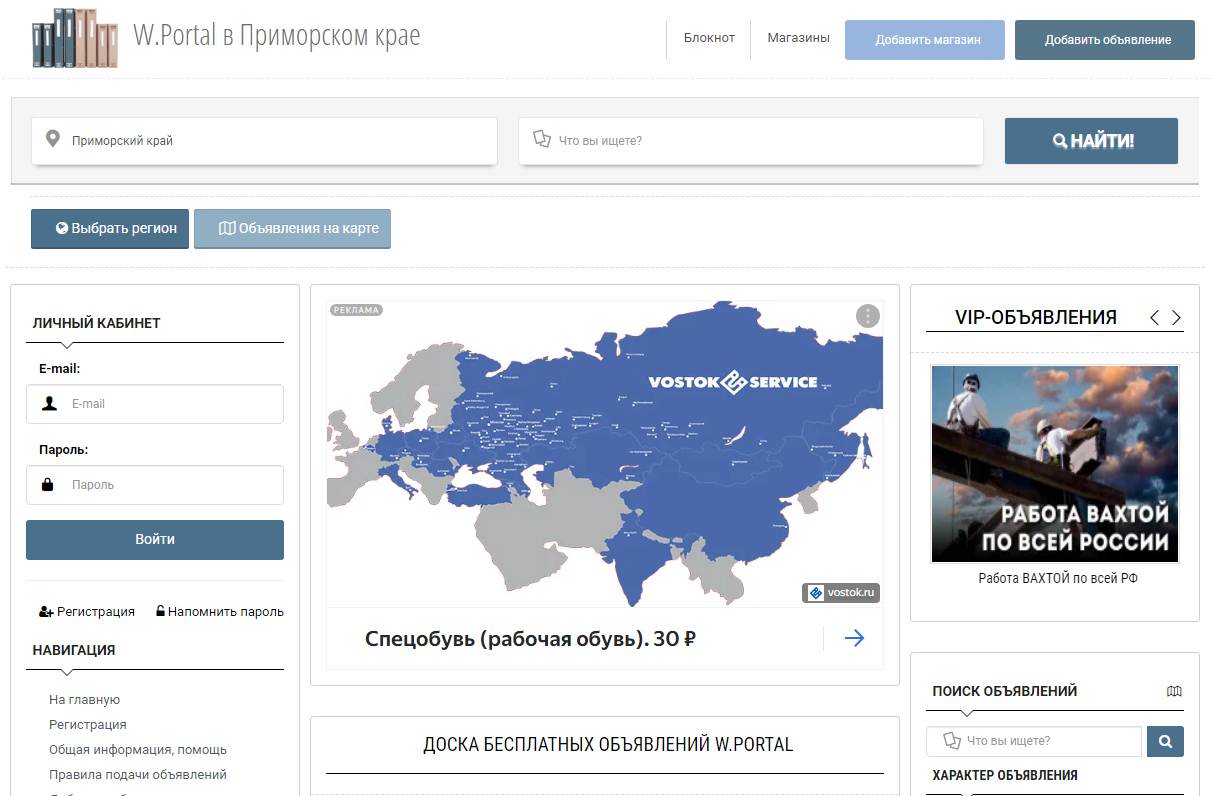The height and width of the screenshot is (796, 1212).
Task: Click the magnifier search button in sidebar search
Action: pyautogui.click(x=1165, y=741)
